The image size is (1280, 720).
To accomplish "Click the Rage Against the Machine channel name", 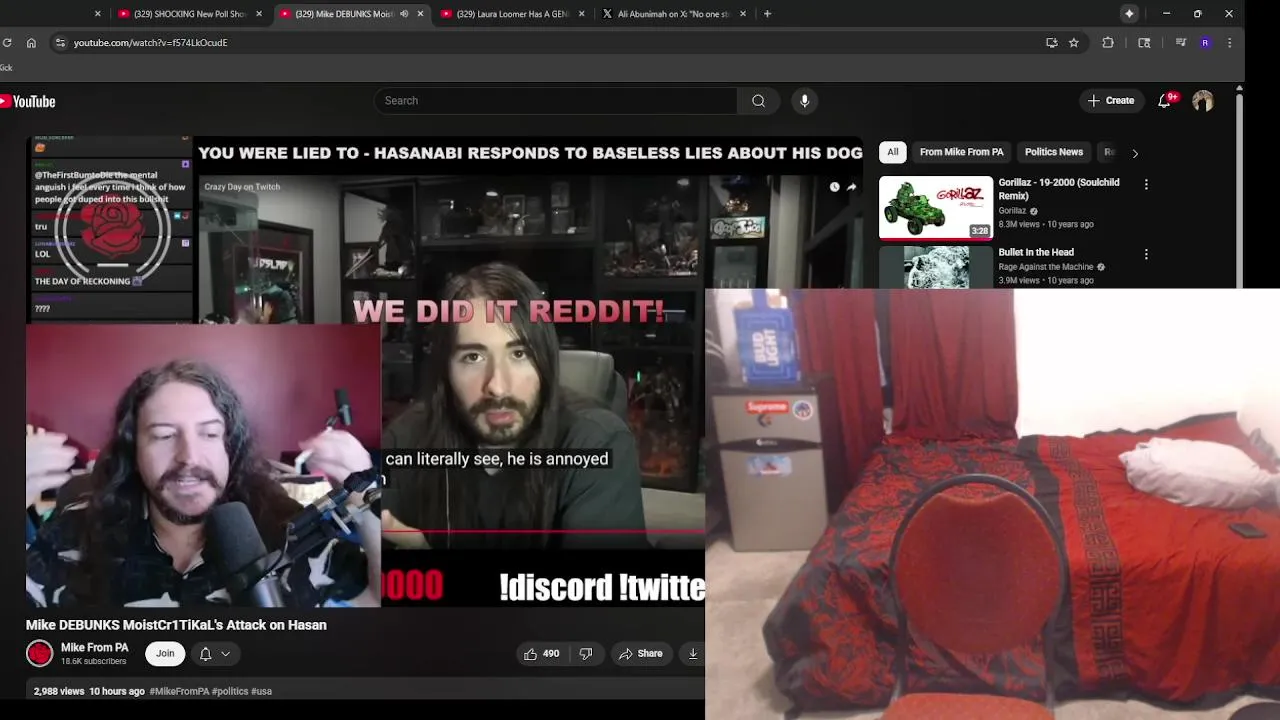I will tap(1045, 267).
